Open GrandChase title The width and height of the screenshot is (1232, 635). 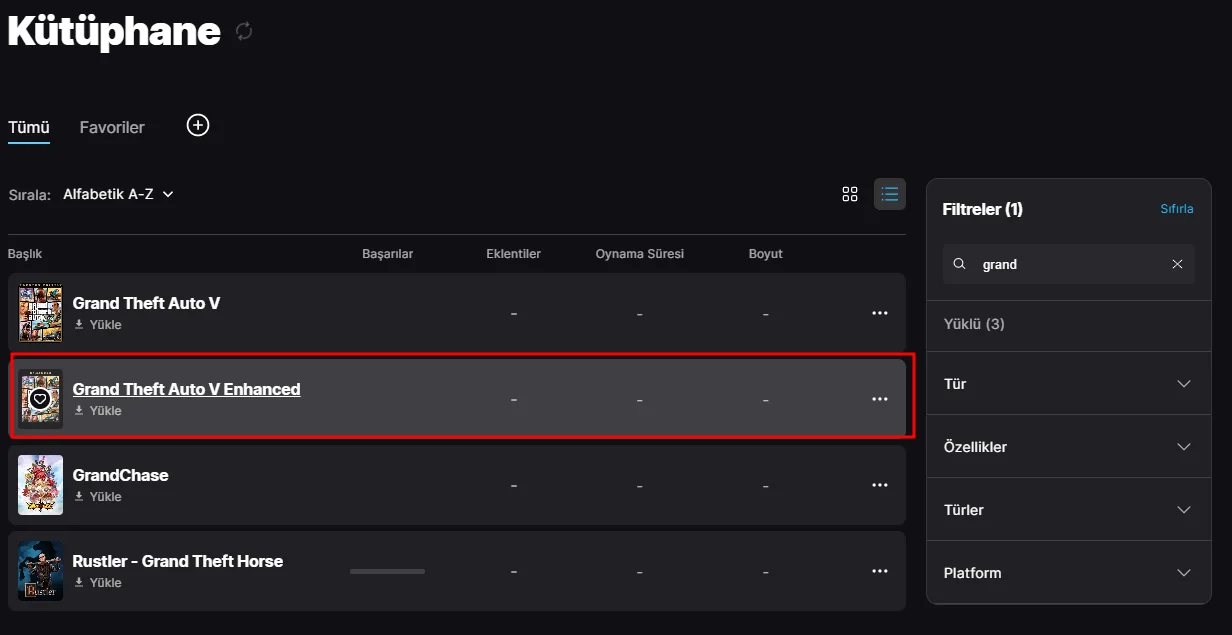click(120, 475)
